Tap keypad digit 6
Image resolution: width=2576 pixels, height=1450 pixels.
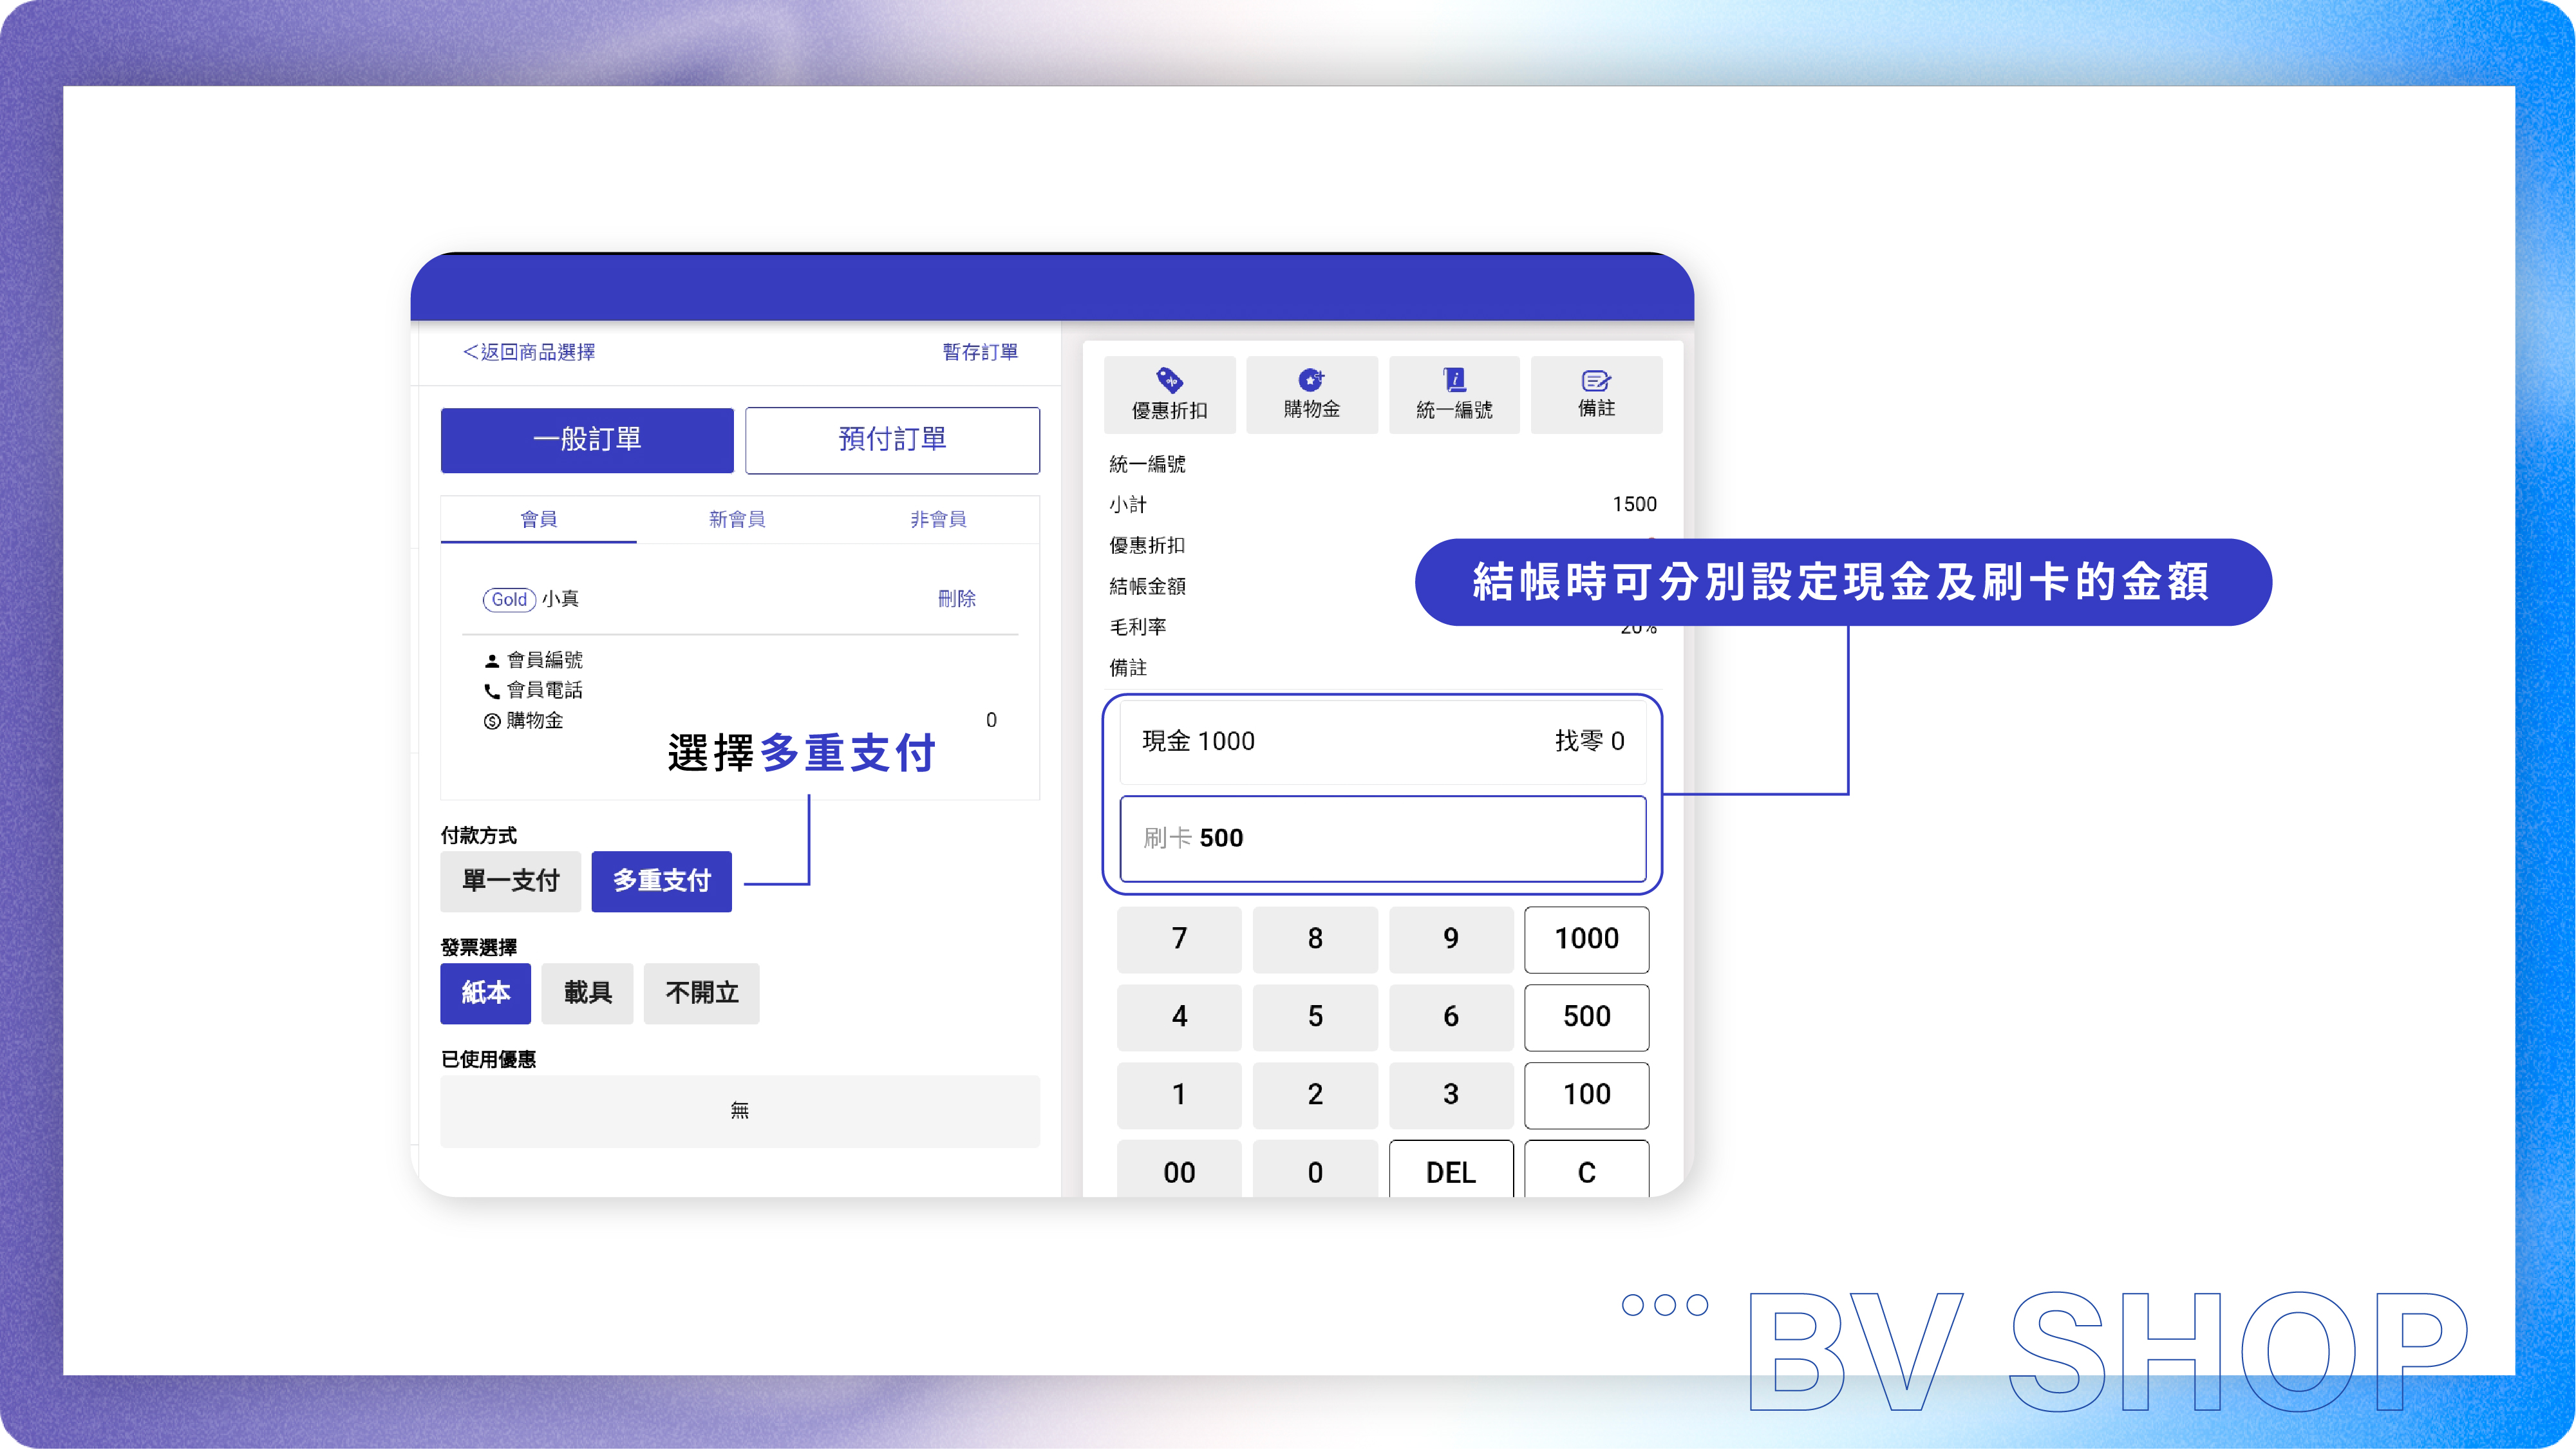1451,1018
